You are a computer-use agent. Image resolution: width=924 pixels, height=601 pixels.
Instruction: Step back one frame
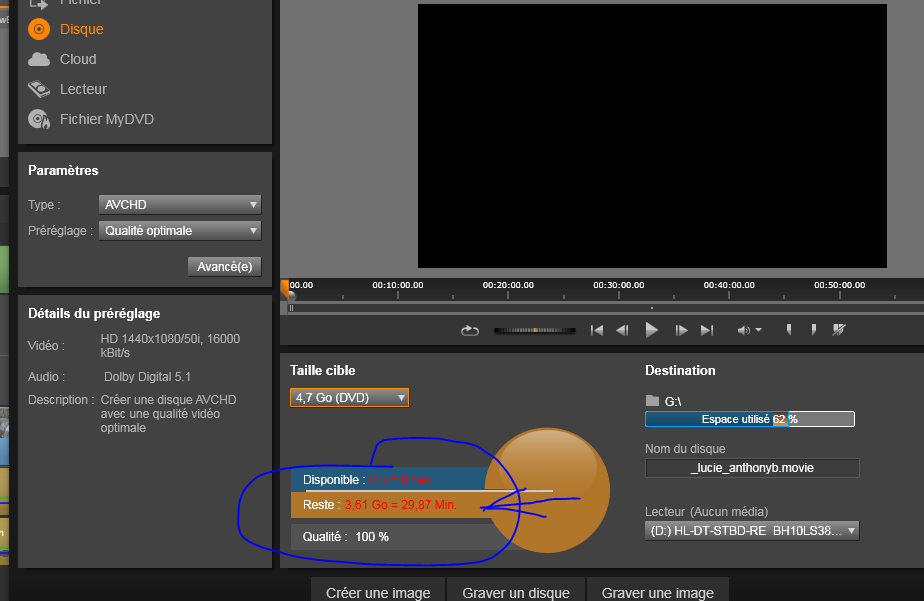[x=622, y=331]
